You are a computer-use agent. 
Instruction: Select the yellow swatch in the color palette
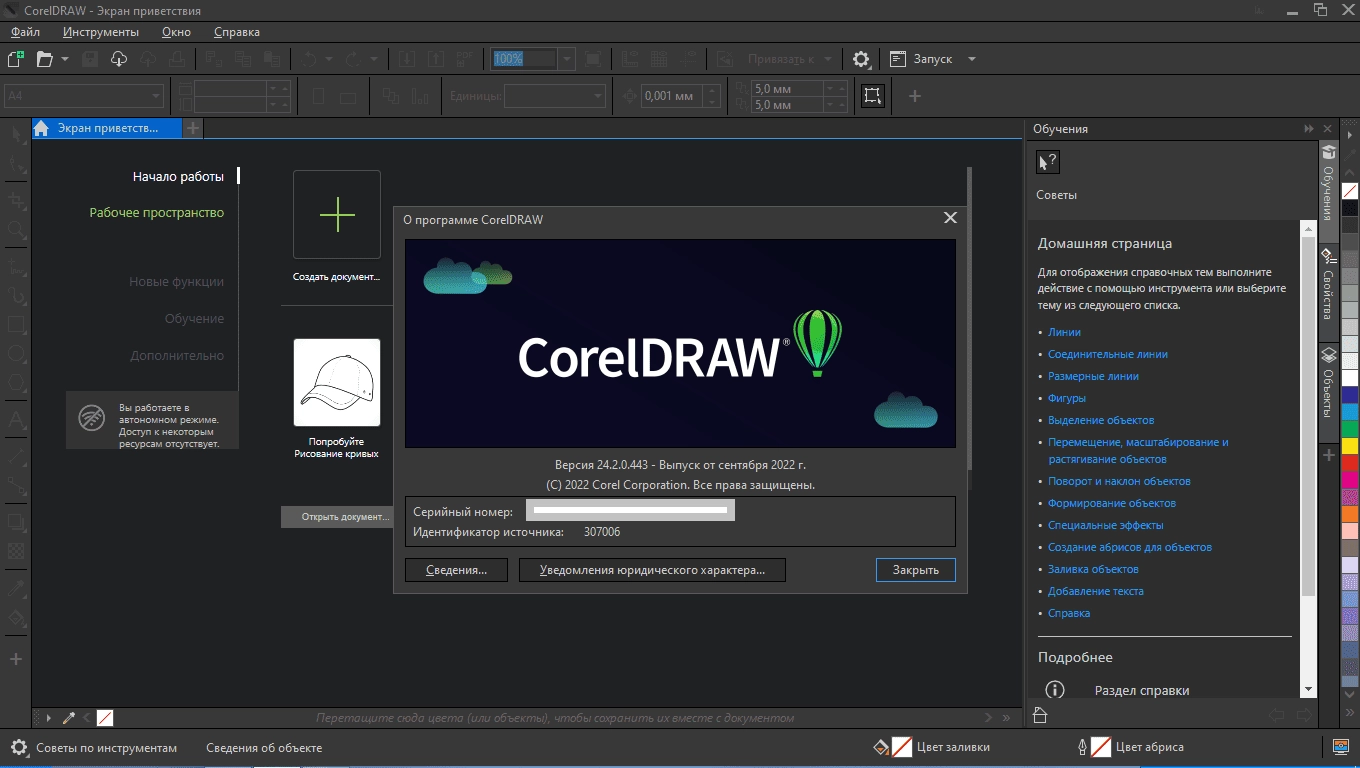point(1350,445)
